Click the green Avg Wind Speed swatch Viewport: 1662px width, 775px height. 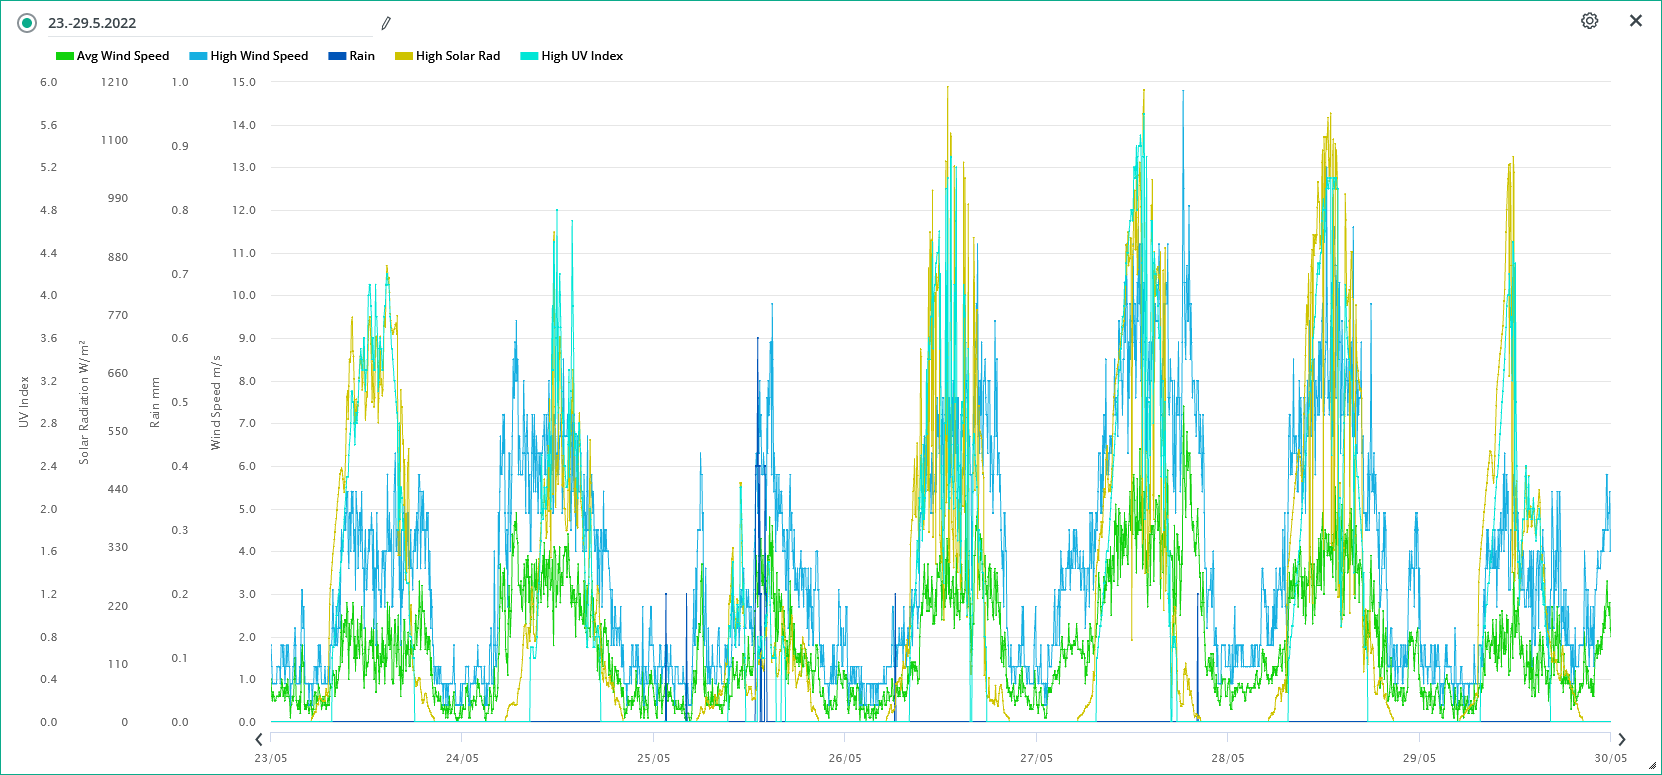pos(65,56)
